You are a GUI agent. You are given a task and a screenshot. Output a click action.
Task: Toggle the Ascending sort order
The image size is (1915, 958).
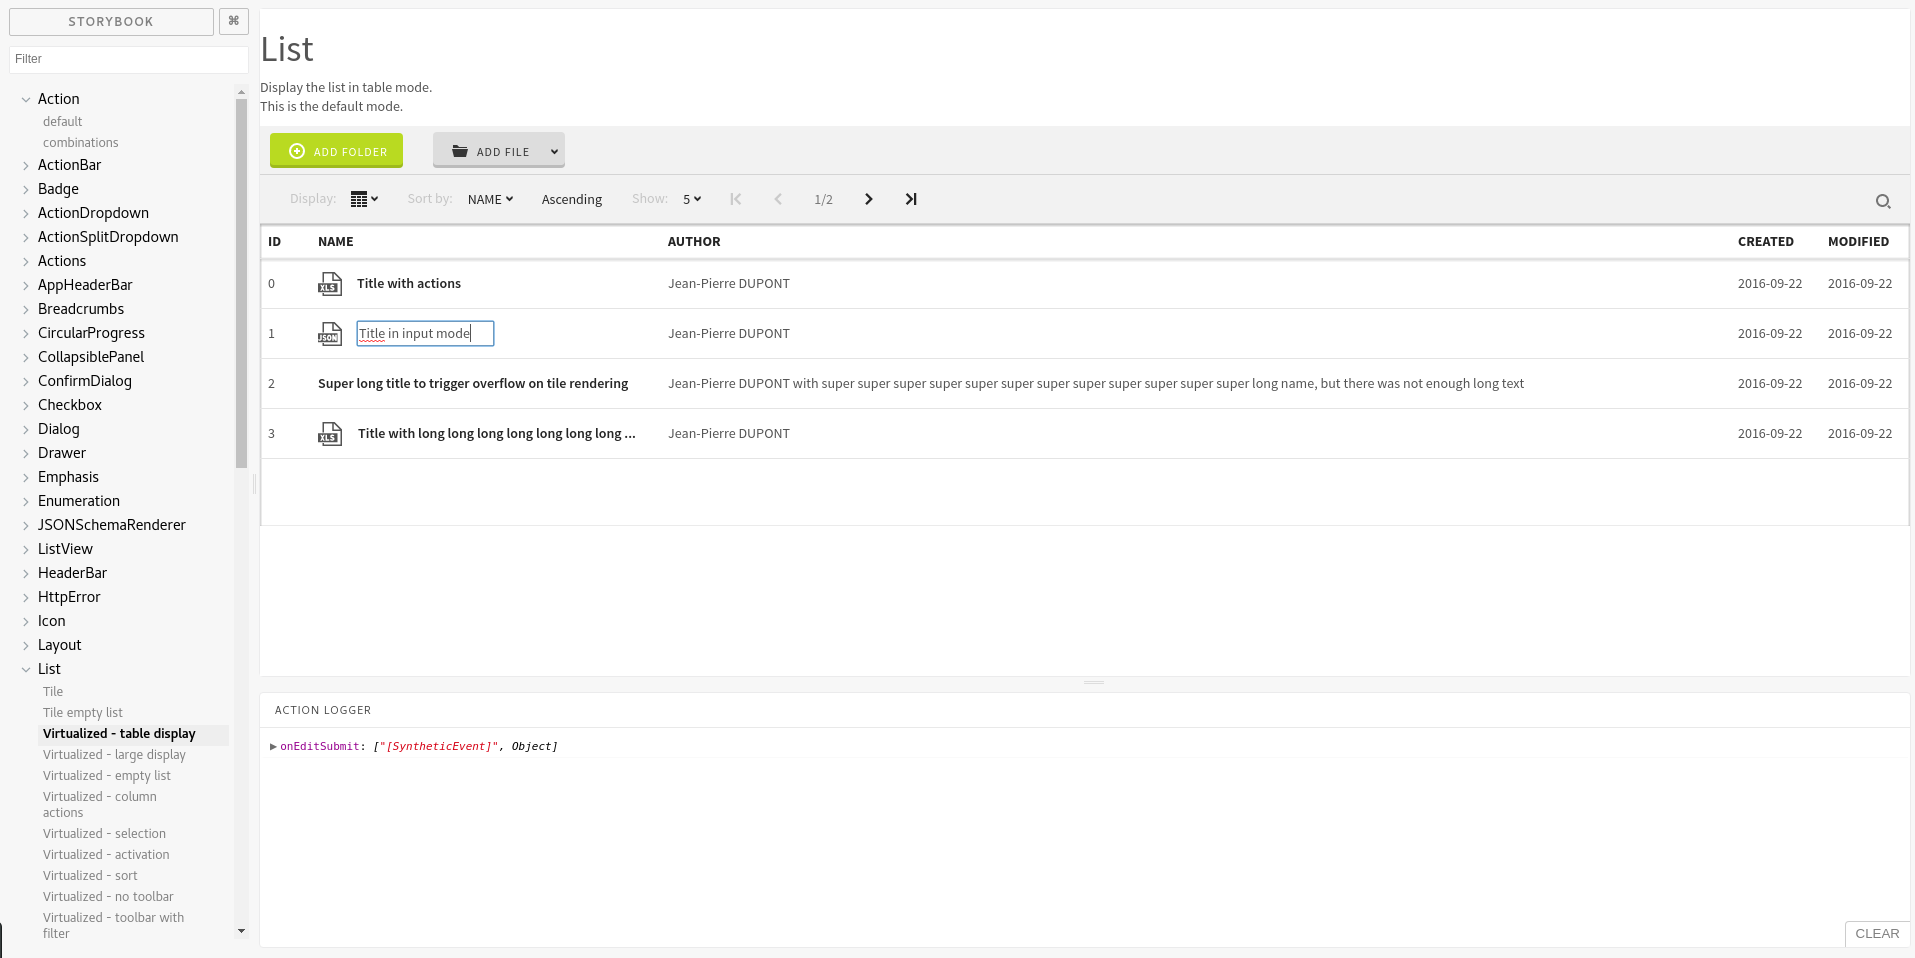[571, 199]
